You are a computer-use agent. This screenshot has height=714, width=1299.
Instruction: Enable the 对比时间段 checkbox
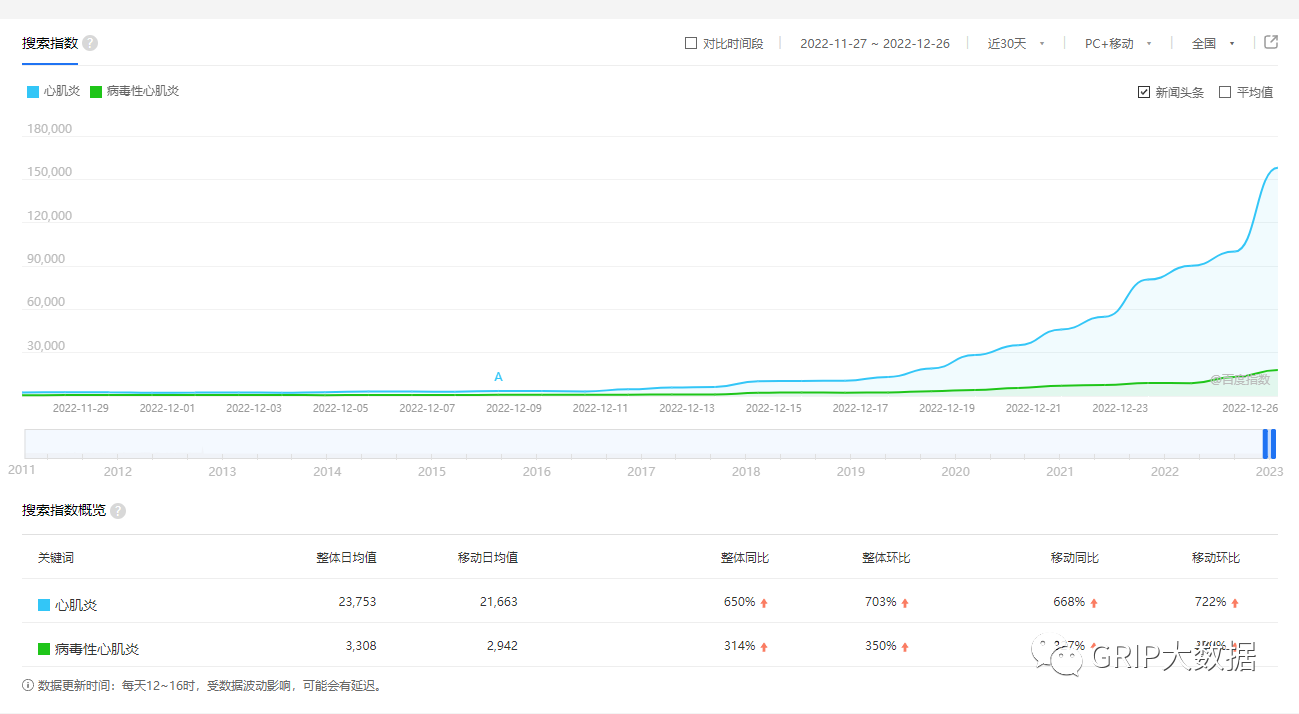(x=691, y=44)
